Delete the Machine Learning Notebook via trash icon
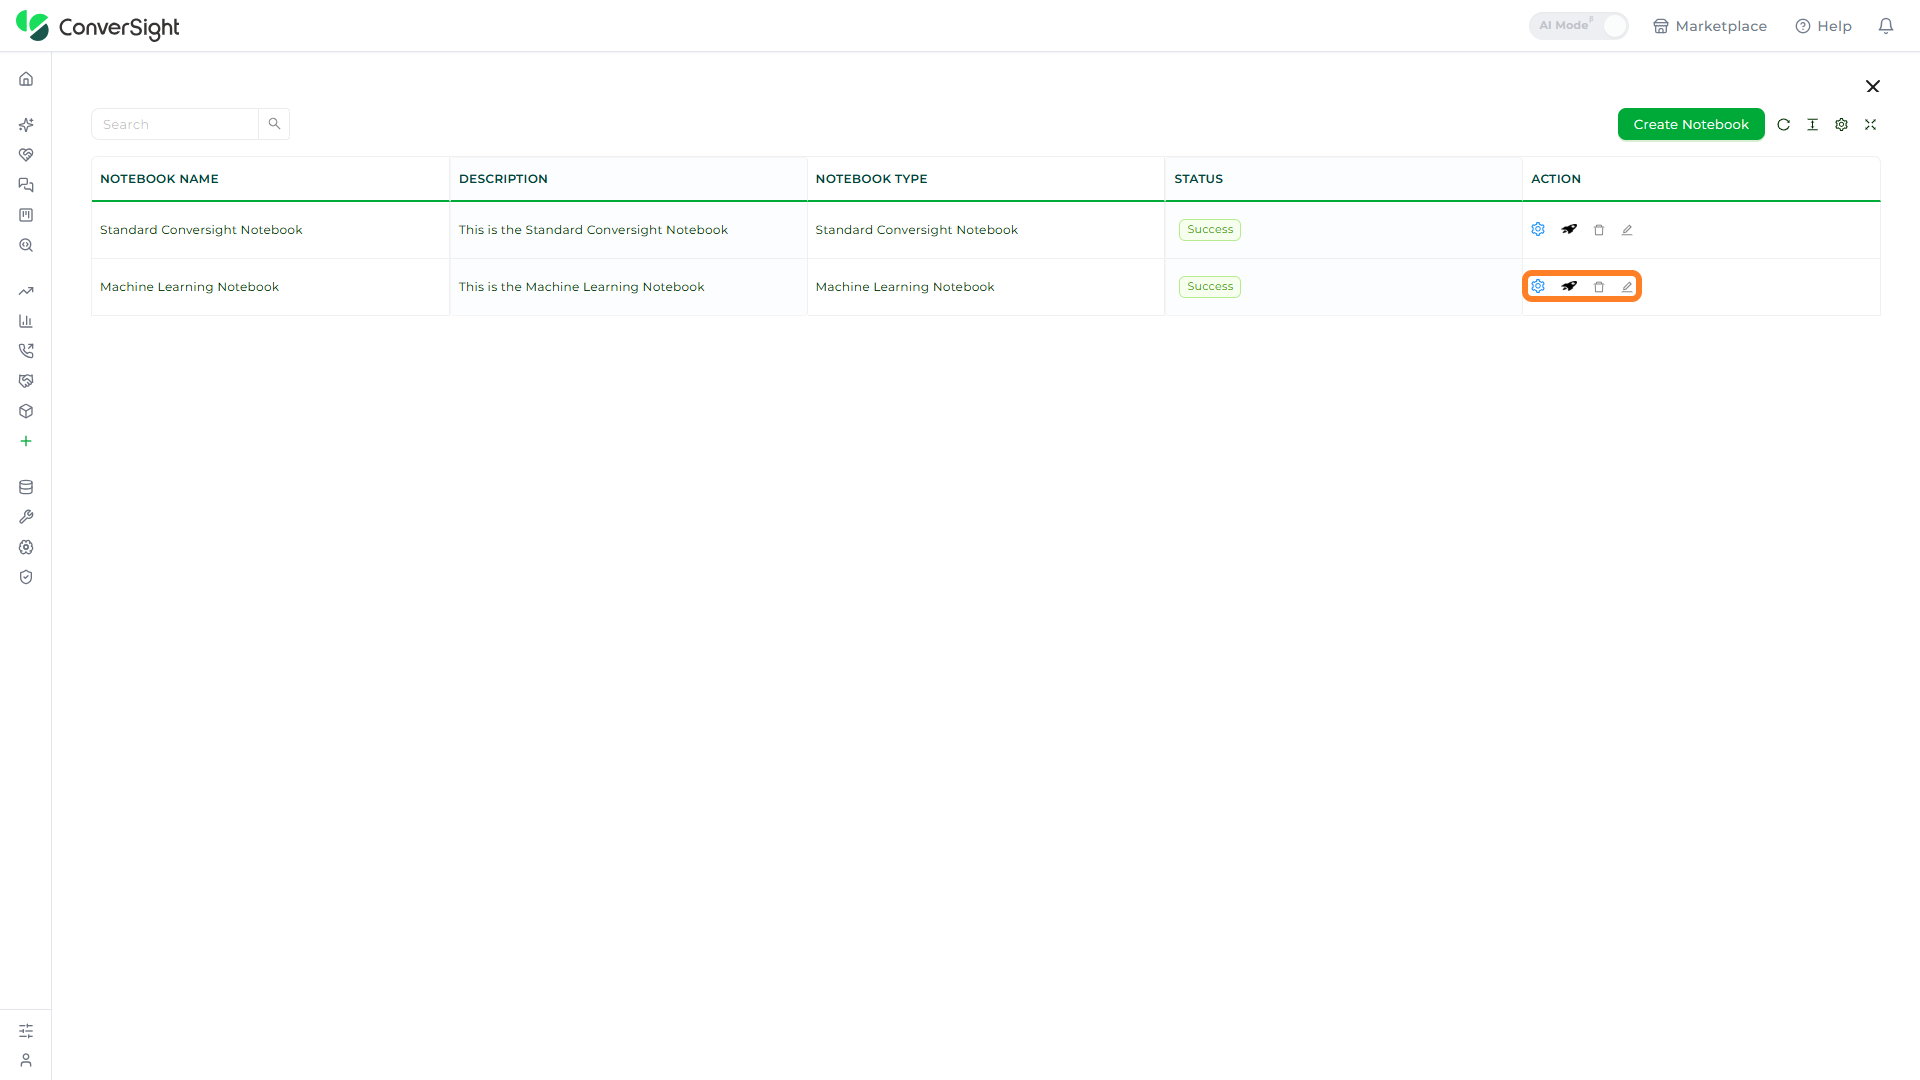1920x1080 pixels. click(1599, 287)
